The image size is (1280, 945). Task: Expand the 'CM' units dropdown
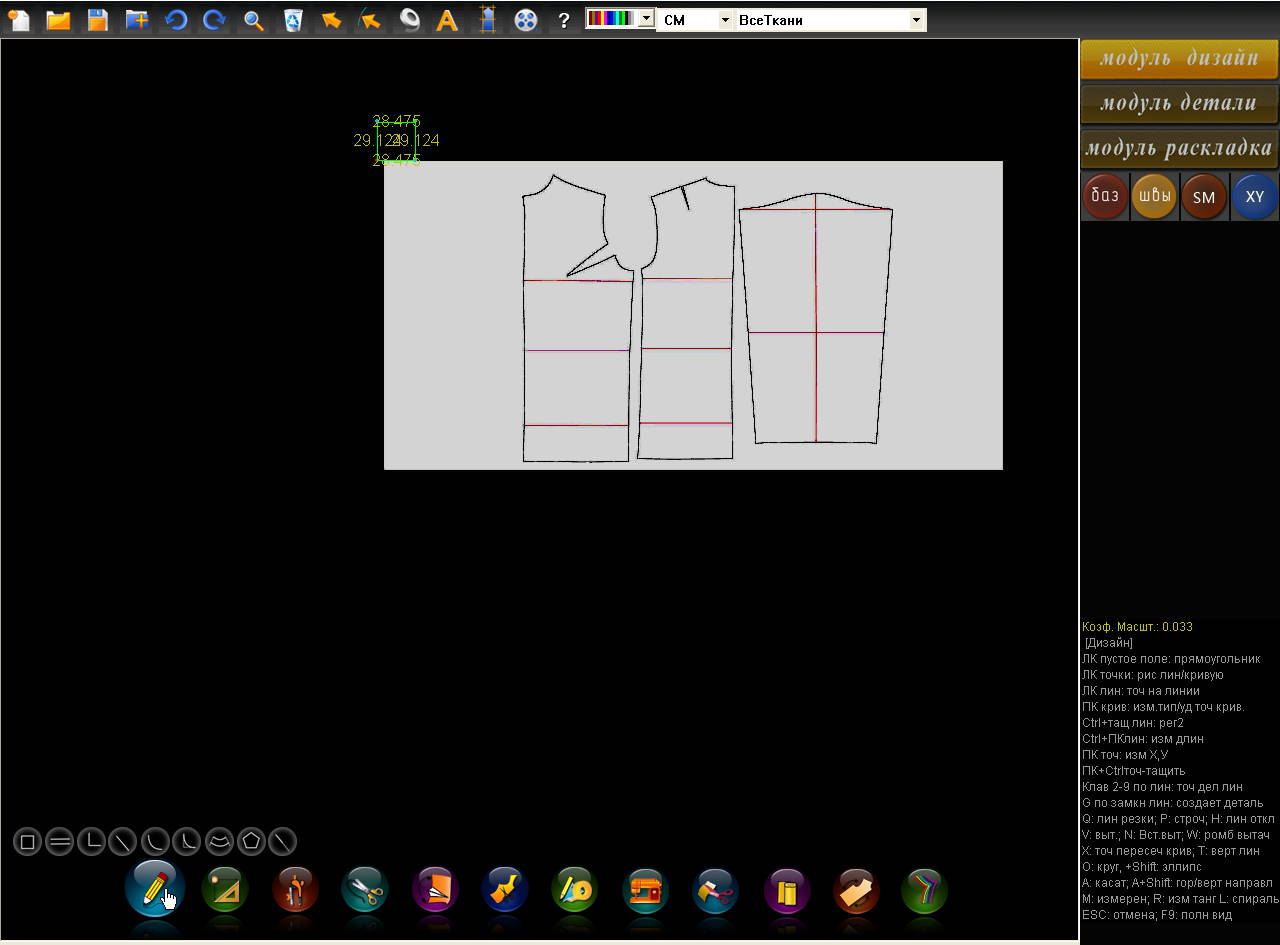[725, 20]
